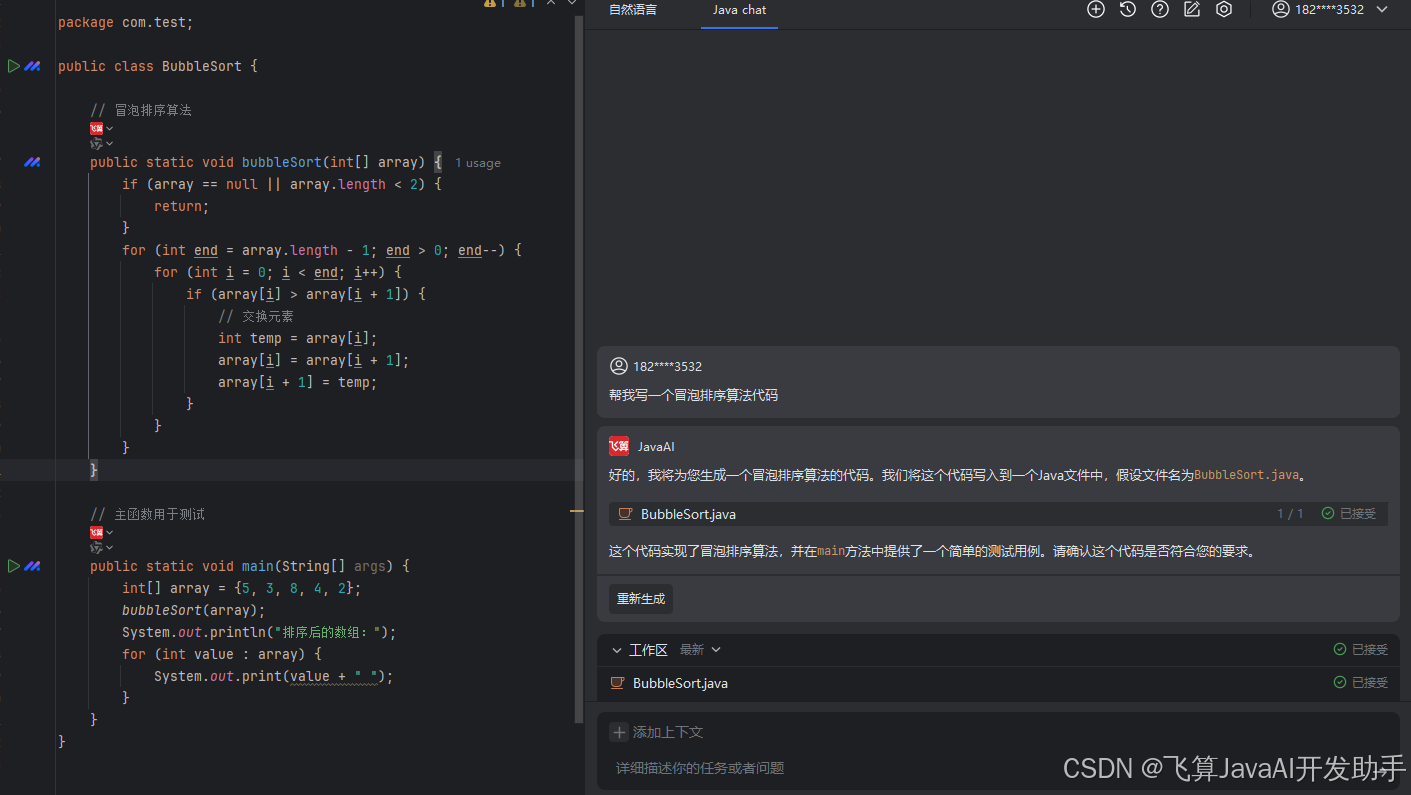
Task: Click the JavaAI red logo in reply
Action: 619,446
